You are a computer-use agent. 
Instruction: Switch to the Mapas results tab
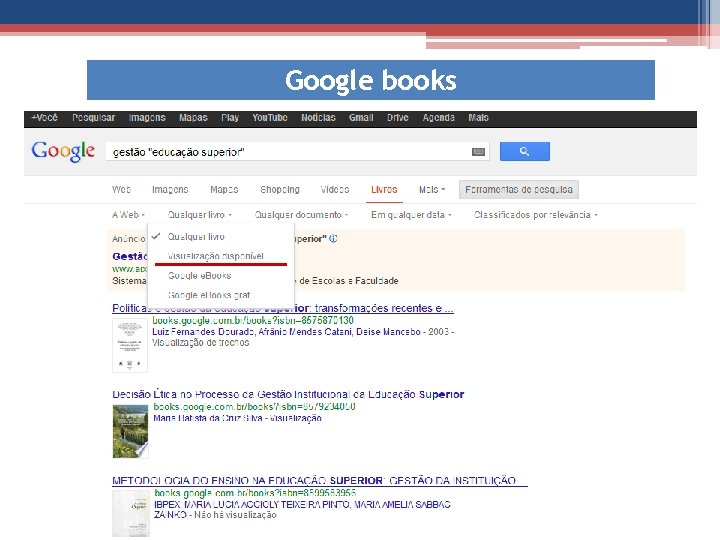coord(224,189)
